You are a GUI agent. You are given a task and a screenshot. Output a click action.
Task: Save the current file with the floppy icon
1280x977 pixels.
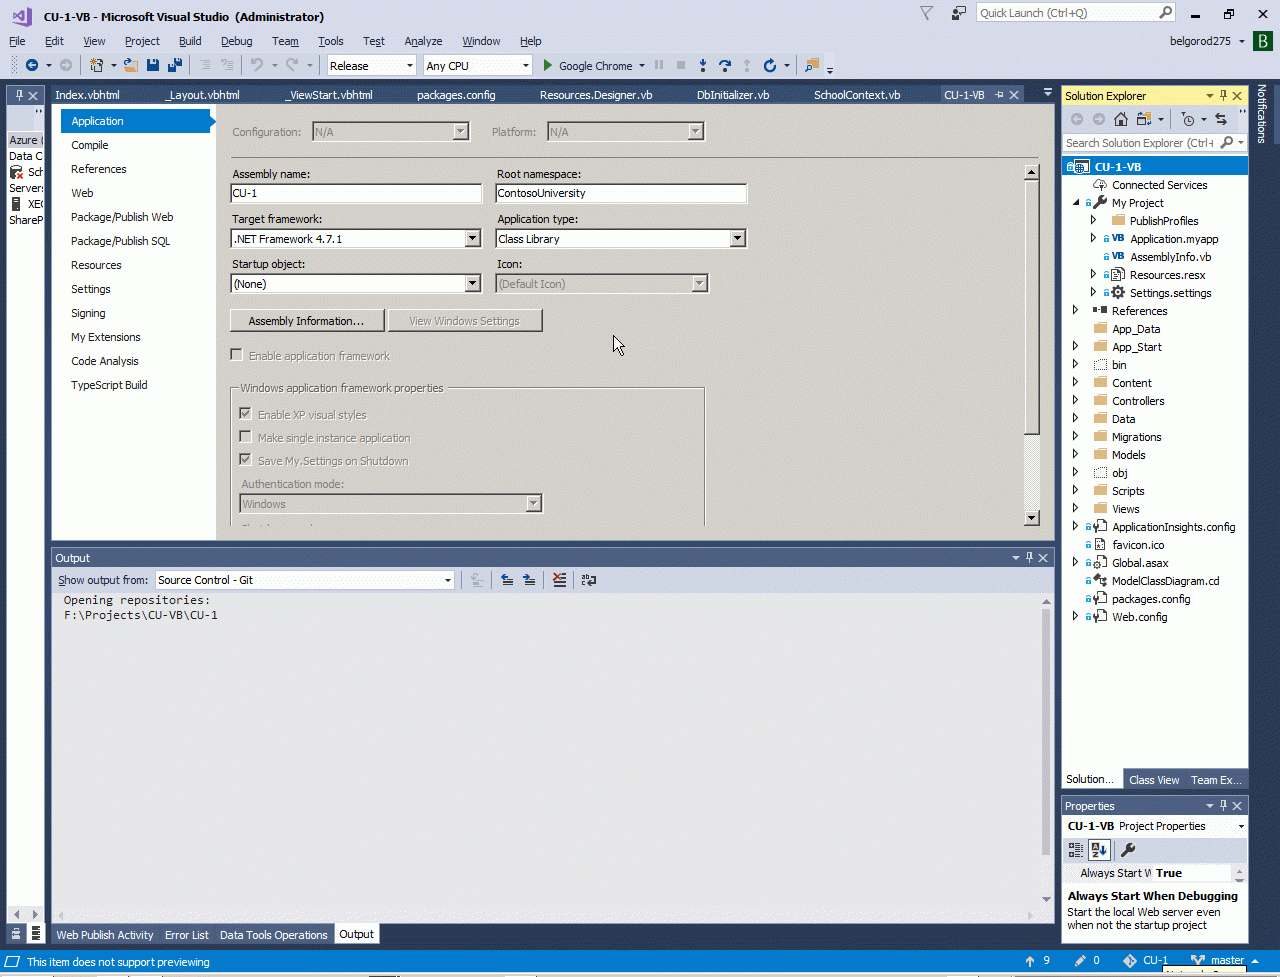coord(153,65)
